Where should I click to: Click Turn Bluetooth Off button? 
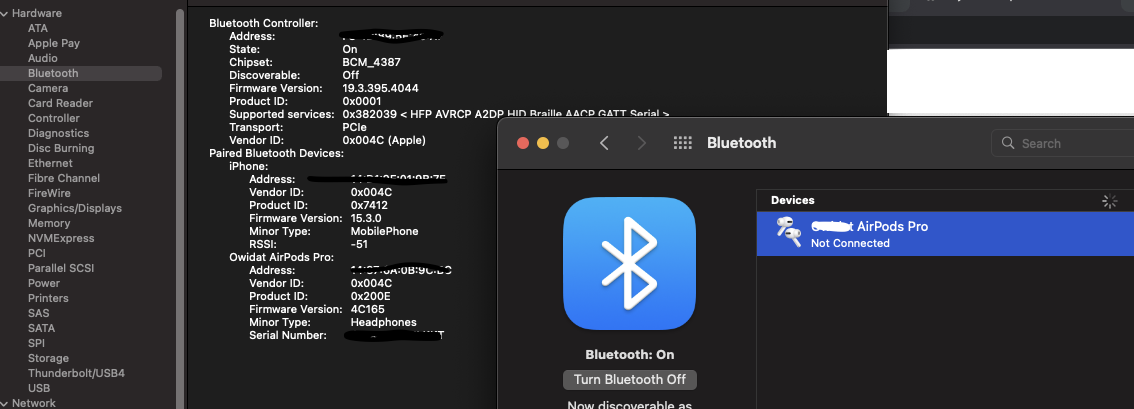pyautogui.click(x=629, y=379)
